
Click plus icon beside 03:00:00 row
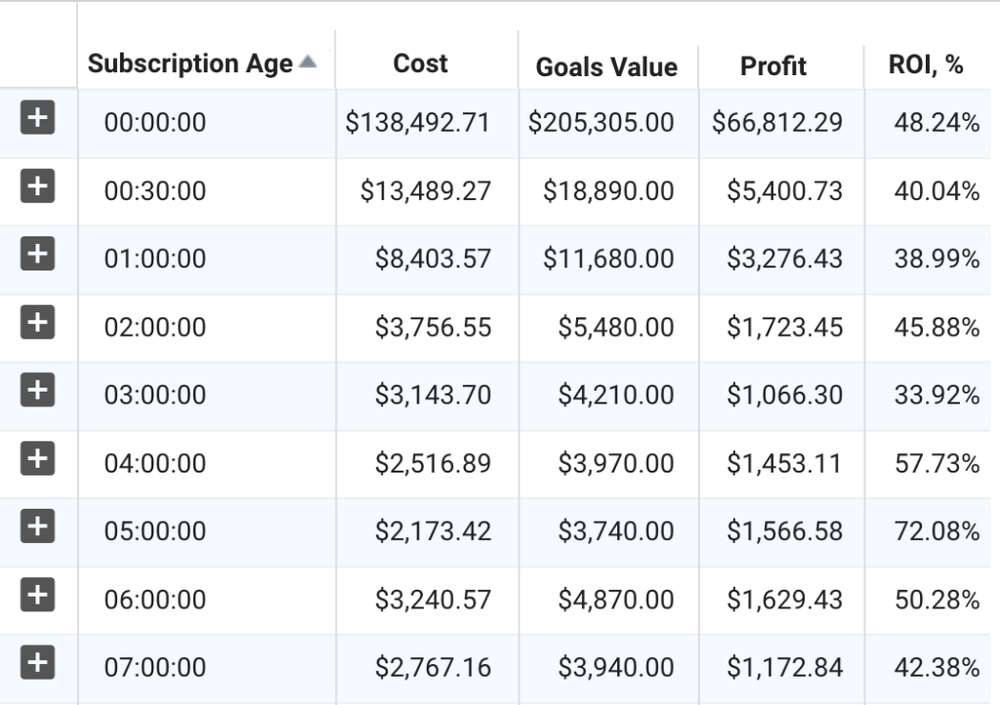tap(37, 390)
